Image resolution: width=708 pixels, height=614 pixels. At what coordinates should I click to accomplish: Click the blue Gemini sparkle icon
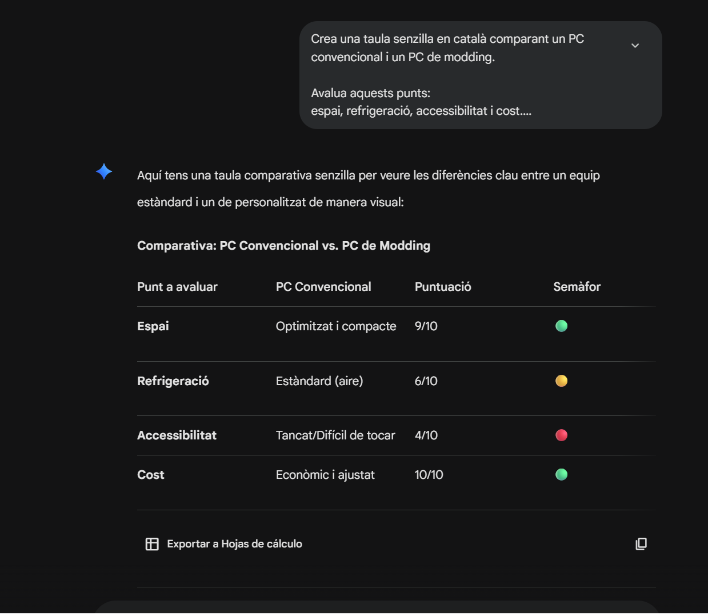click(x=104, y=172)
